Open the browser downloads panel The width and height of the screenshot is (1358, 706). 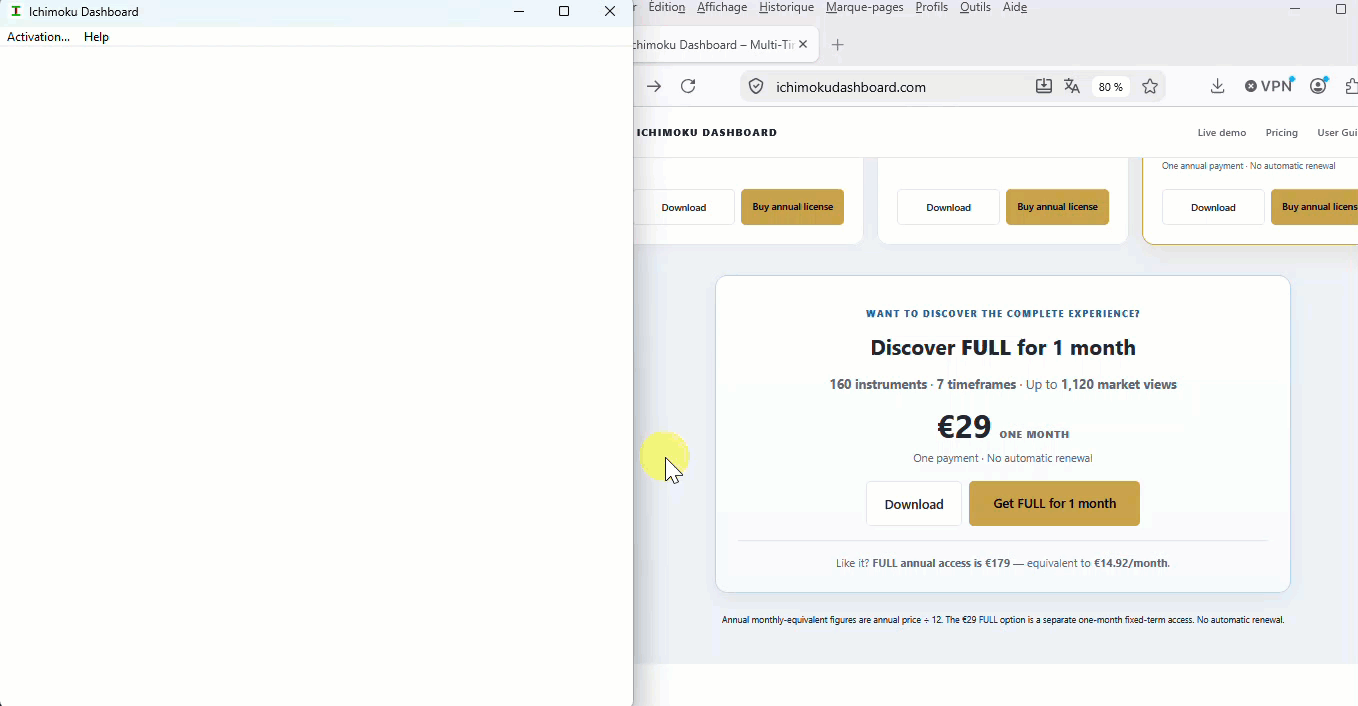1217,87
